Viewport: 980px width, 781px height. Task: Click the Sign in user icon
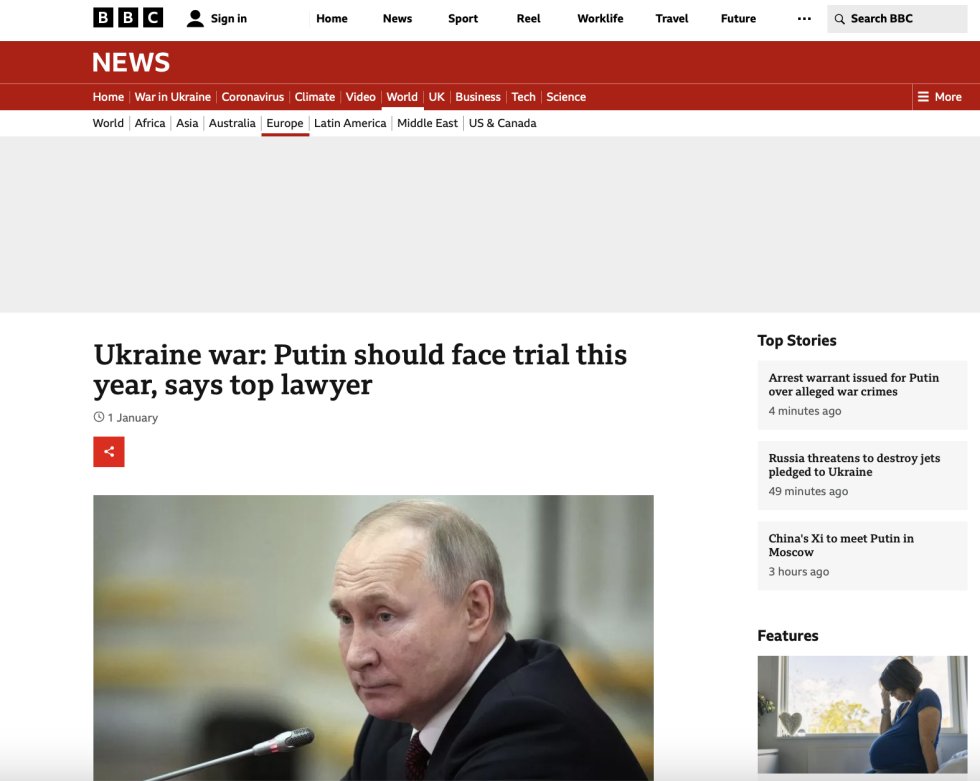[195, 19]
